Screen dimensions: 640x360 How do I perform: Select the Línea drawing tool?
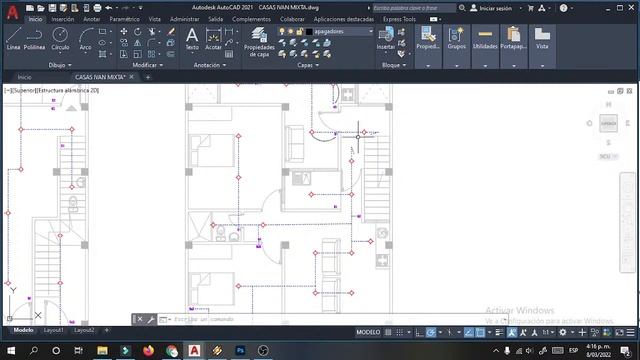(x=13, y=39)
